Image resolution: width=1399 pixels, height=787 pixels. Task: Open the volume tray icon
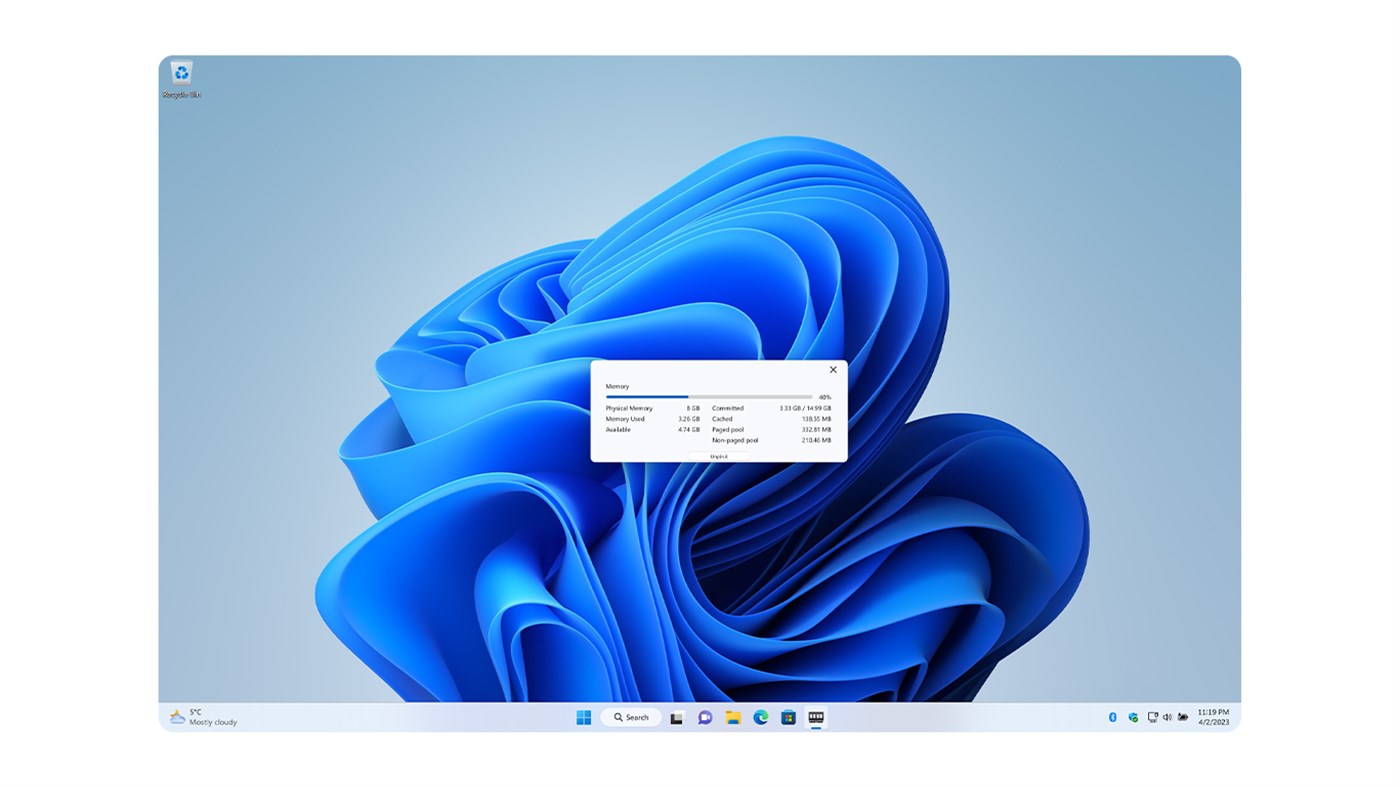tap(1167, 717)
